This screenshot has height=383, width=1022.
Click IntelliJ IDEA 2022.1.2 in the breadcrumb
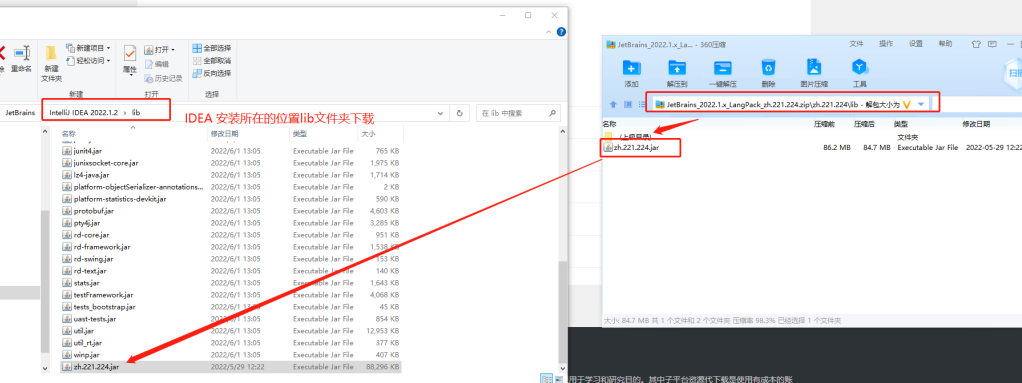click(x=83, y=113)
